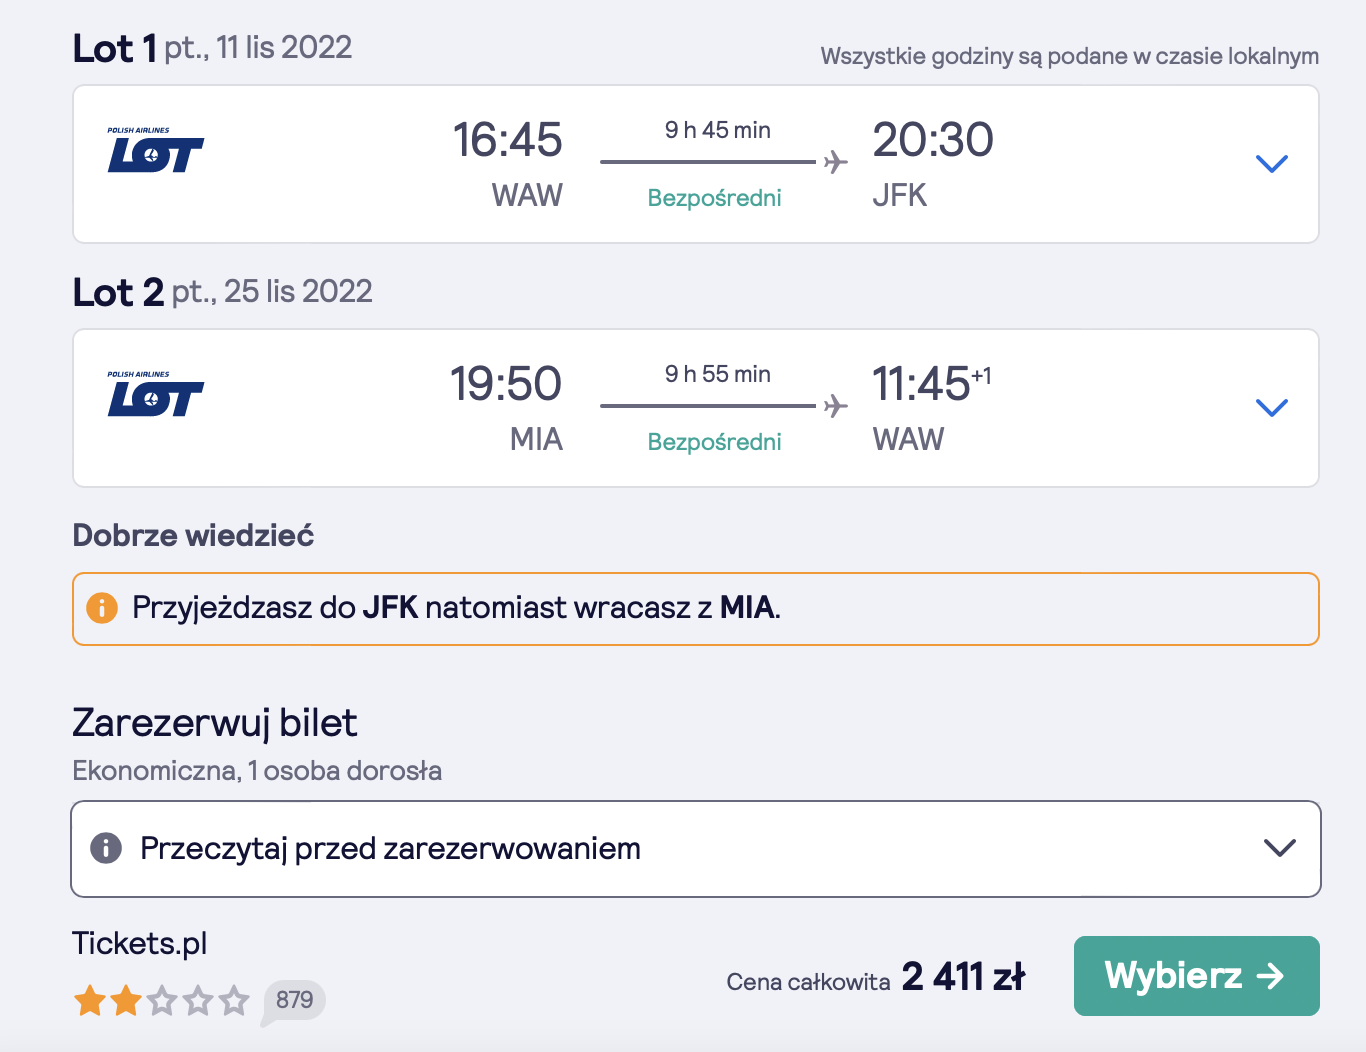Click LOT Polish Airlines logo on flight 2
Viewport: 1366px width, 1052px height.
(x=155, y=394)
